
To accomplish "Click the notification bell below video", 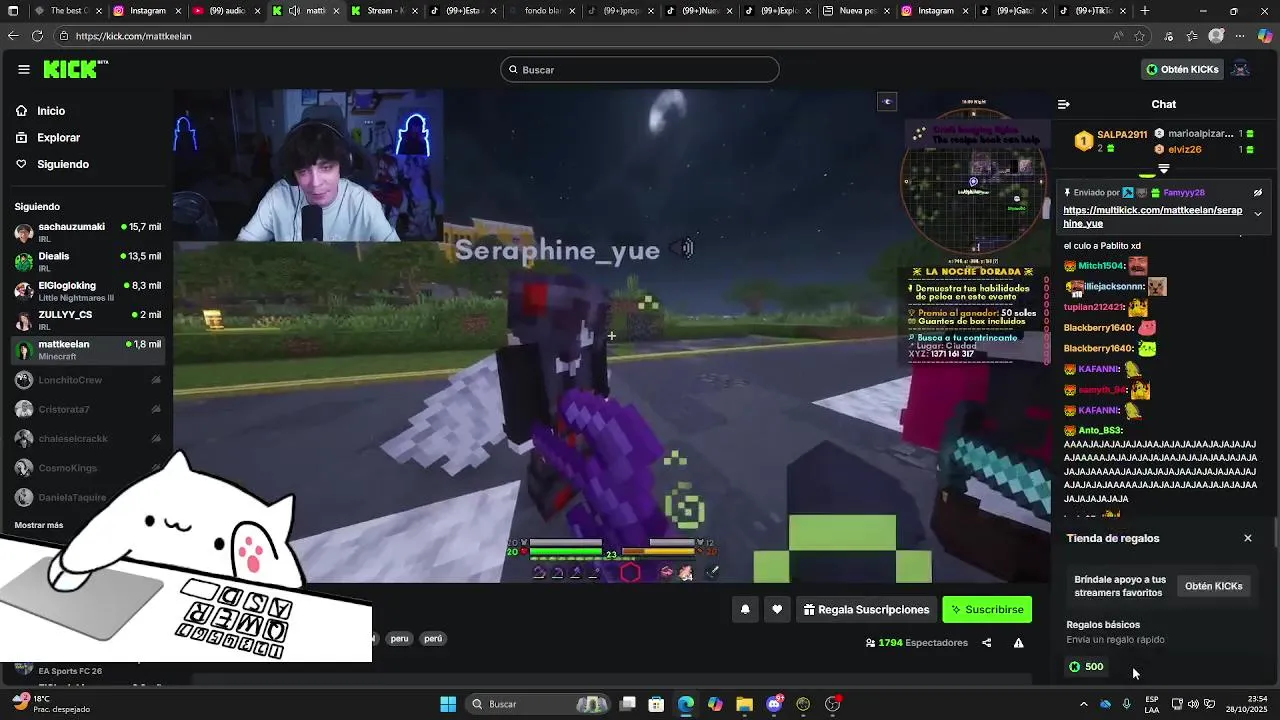I will [x=745, y=609].
